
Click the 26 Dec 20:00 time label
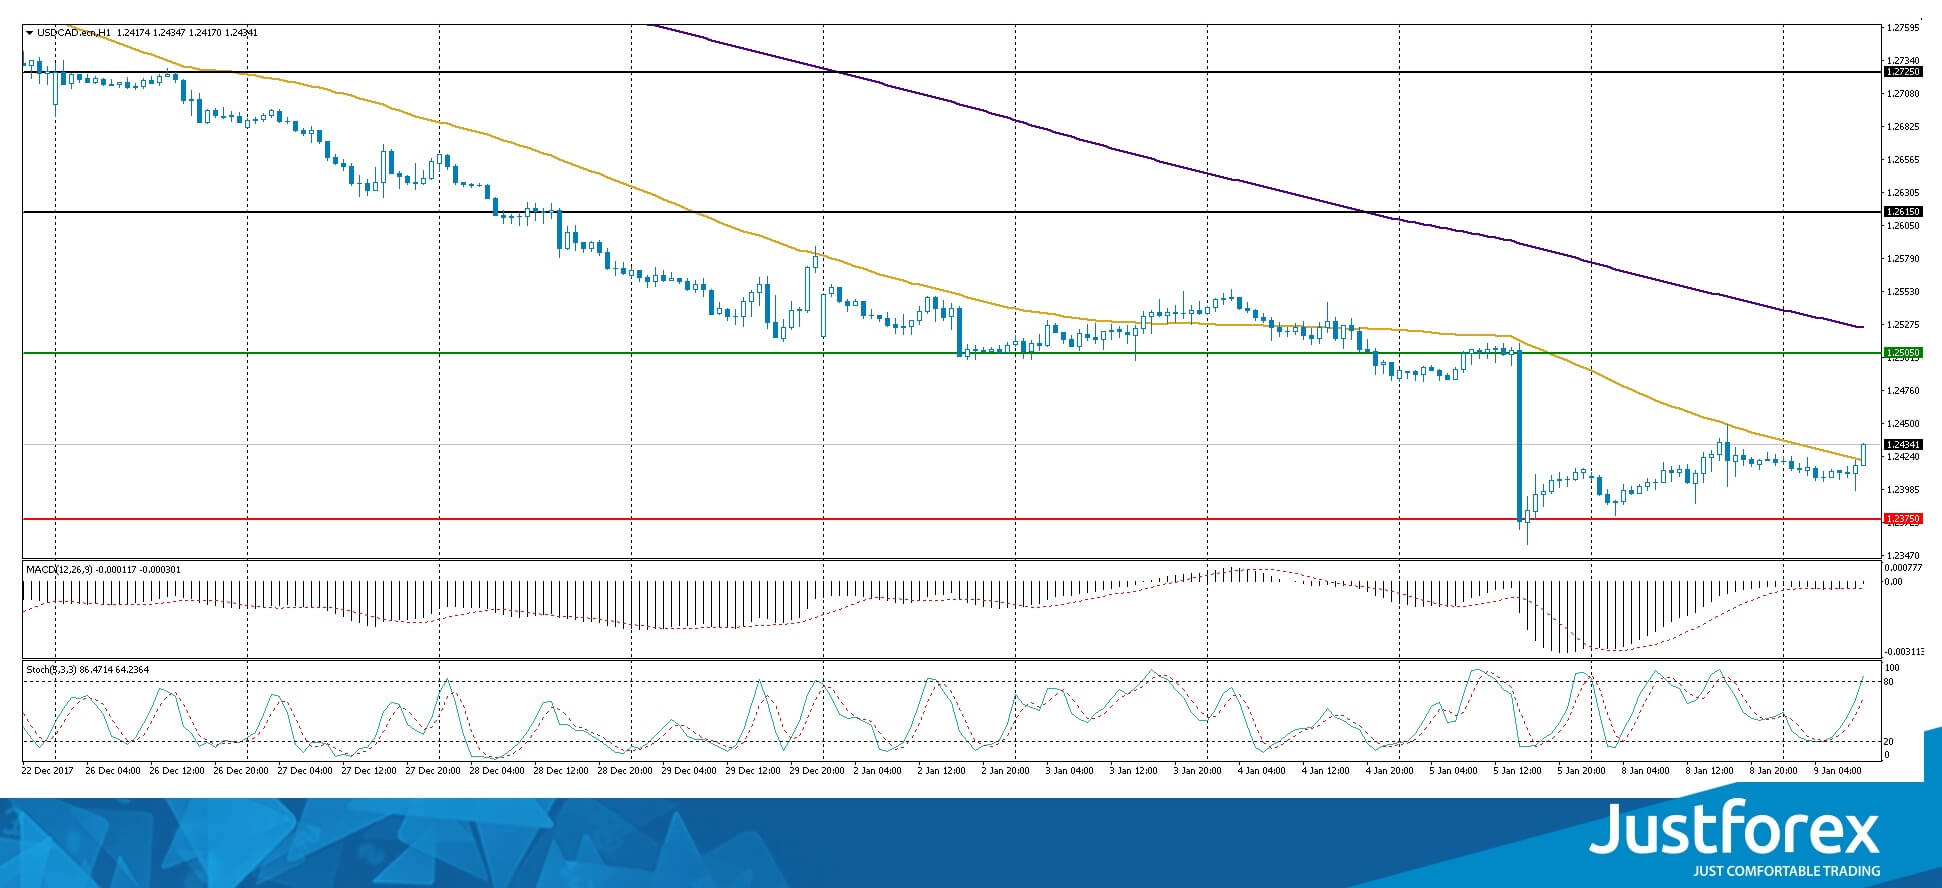pyautogui.click(x=241, y=771)
